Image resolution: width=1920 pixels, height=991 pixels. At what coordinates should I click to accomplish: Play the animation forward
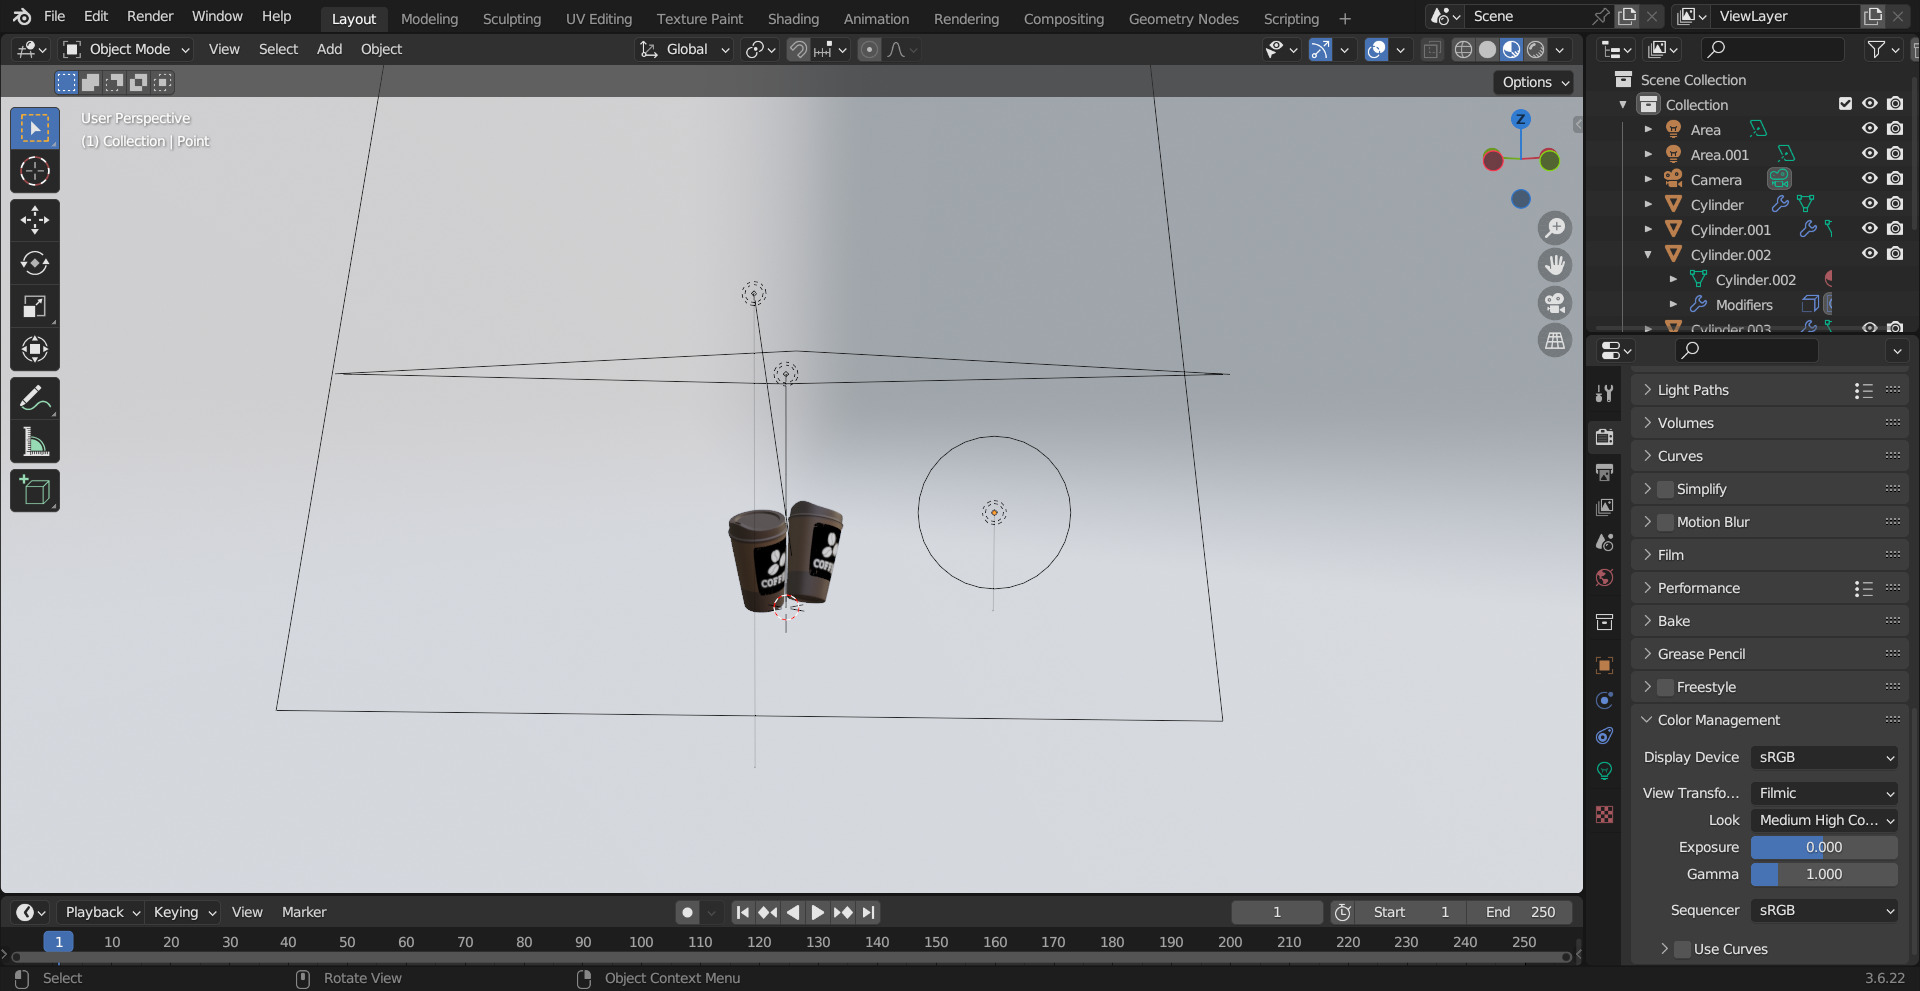click(818, 912)
